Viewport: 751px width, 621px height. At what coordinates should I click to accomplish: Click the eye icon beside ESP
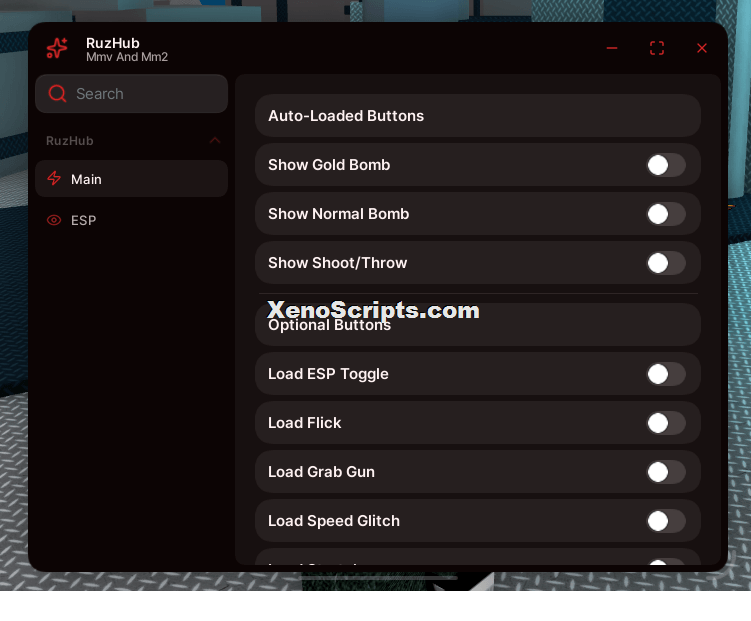[x=54, y=220]
